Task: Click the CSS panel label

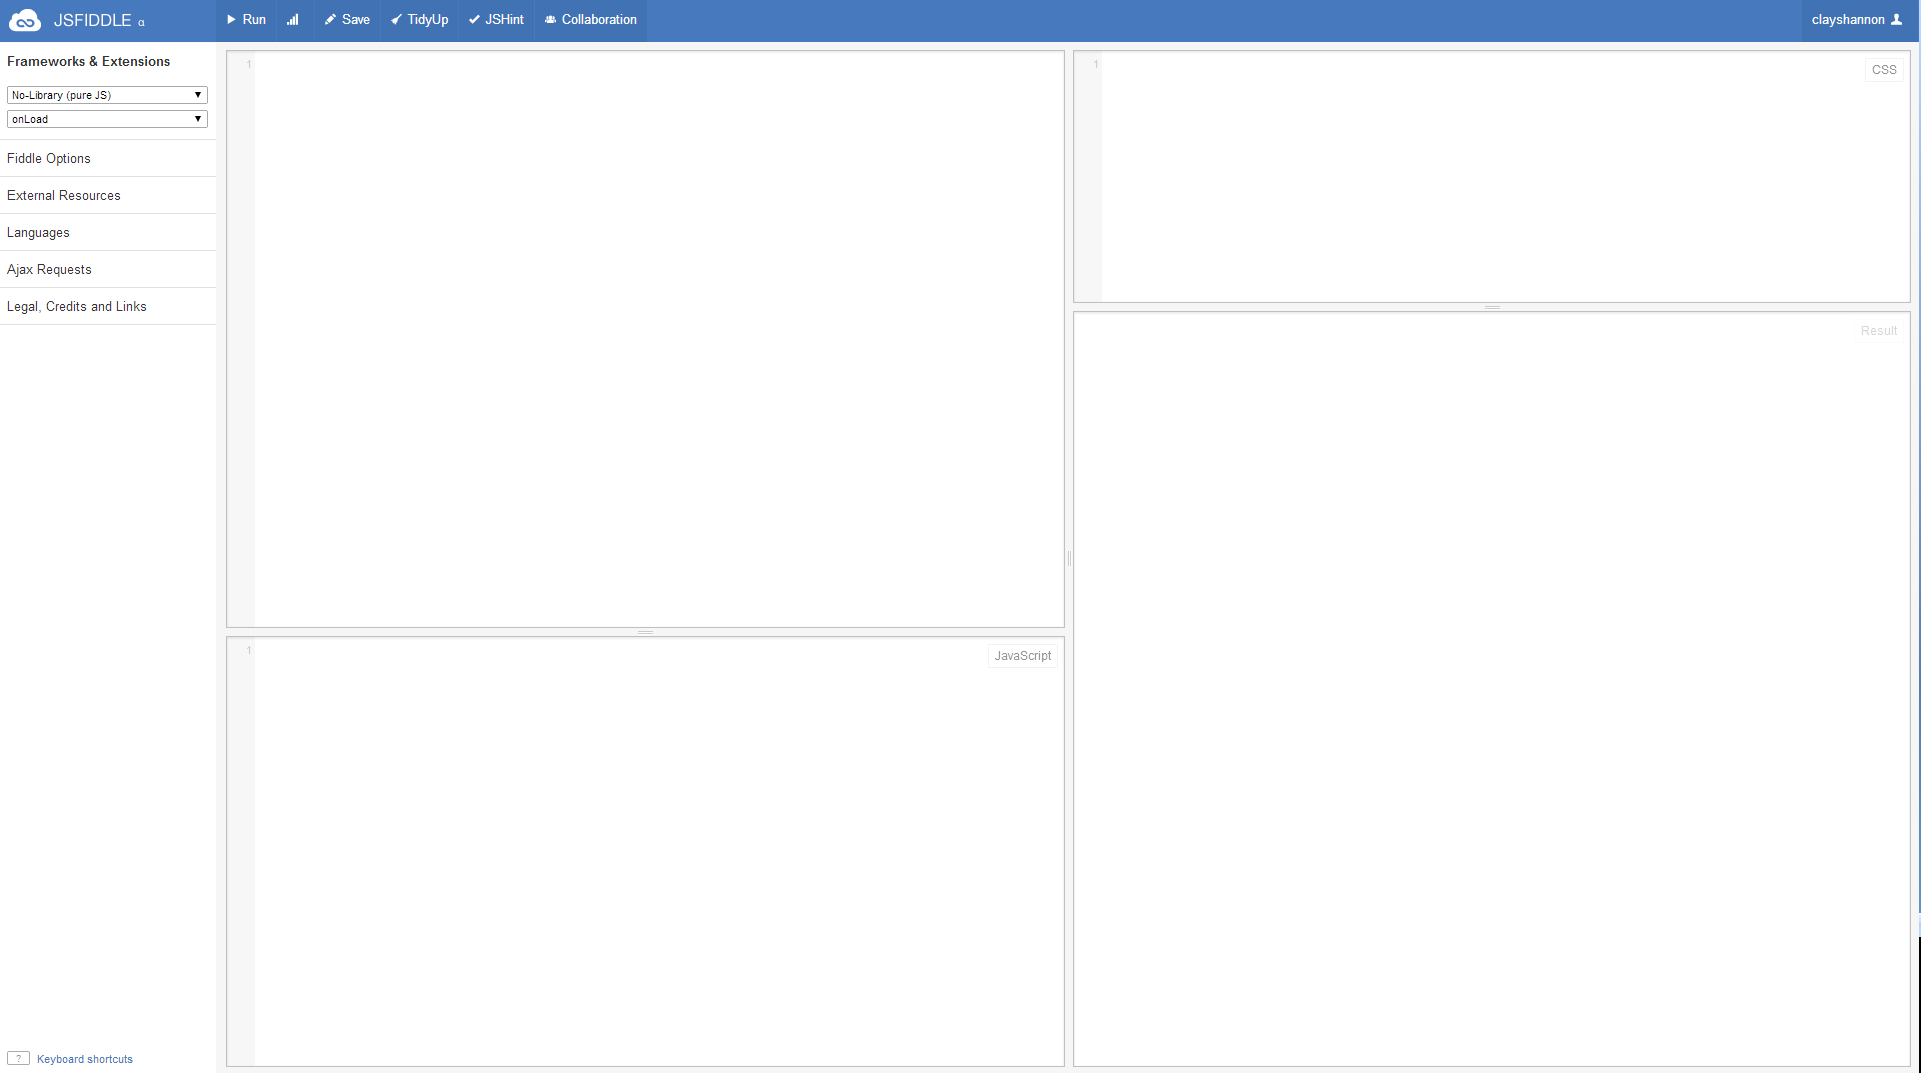Action: (1884, 70)
